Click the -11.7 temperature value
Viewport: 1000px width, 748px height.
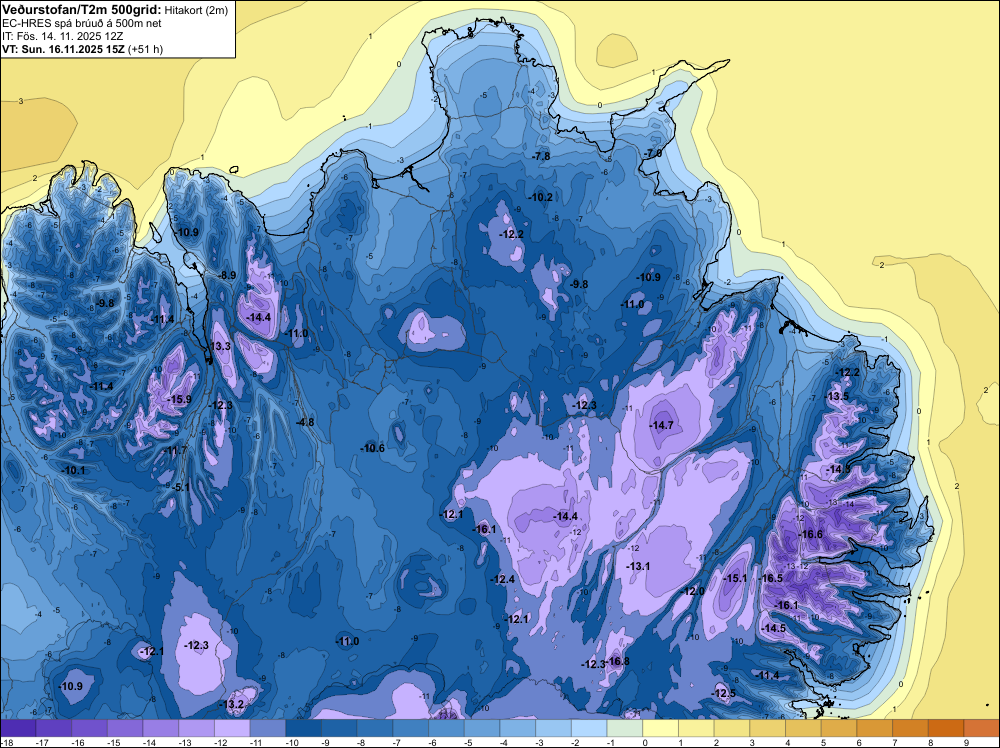(x=176, y=450)
